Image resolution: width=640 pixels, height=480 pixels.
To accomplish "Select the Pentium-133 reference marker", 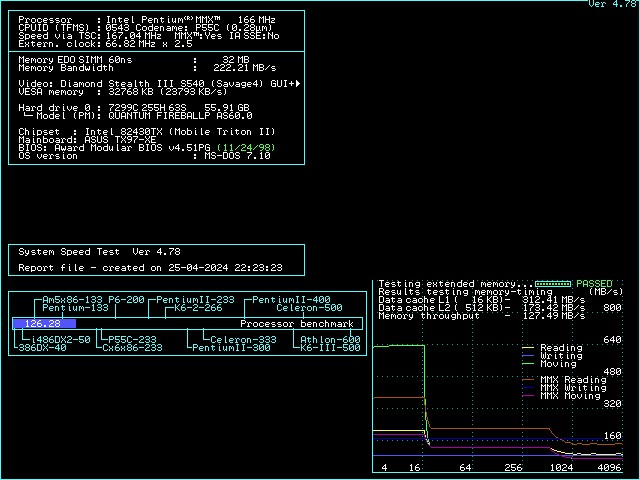I will coord(75,308).
